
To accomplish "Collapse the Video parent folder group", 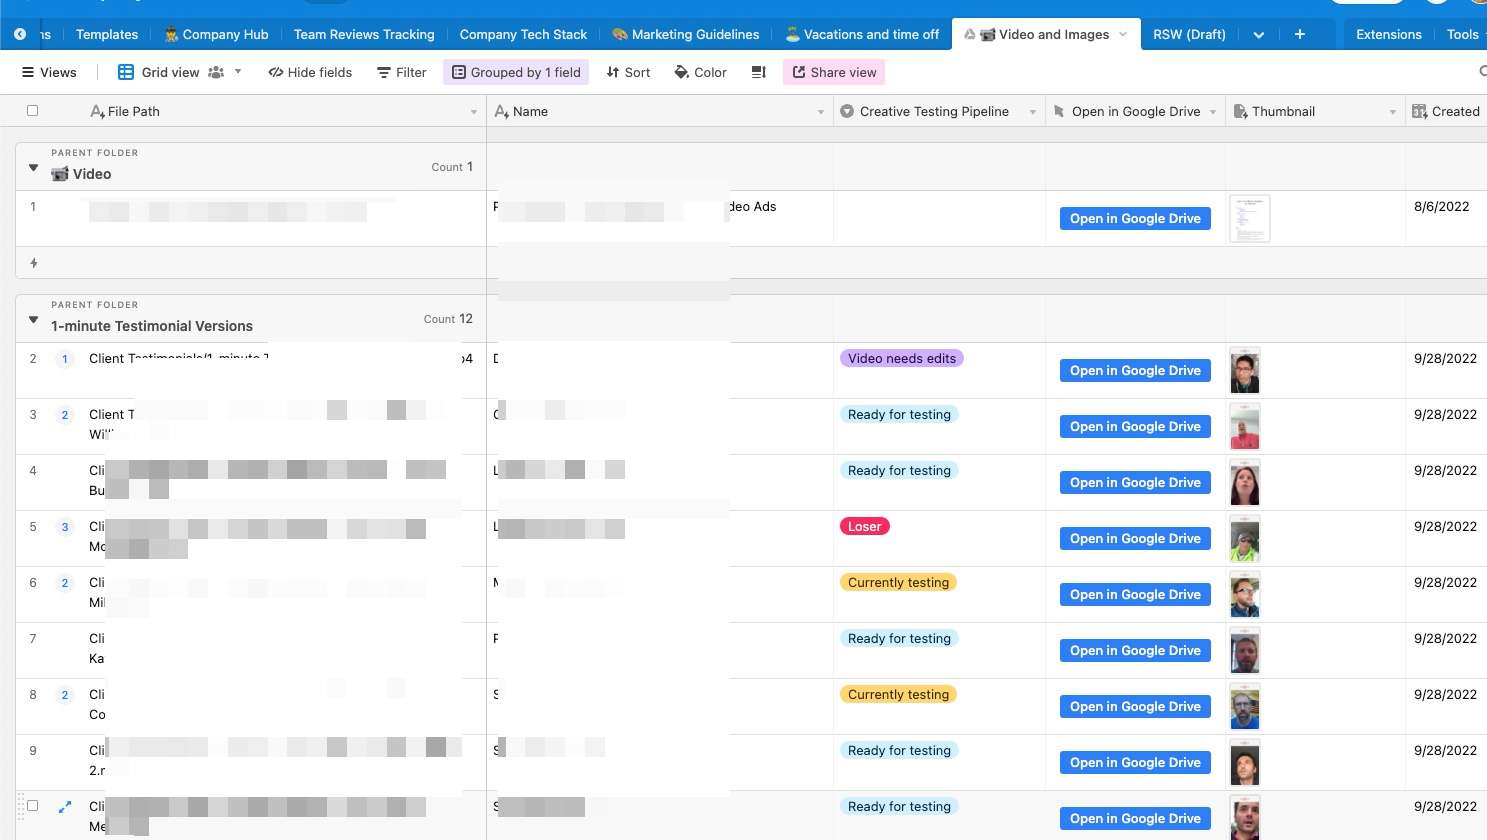I will point(33,168).
